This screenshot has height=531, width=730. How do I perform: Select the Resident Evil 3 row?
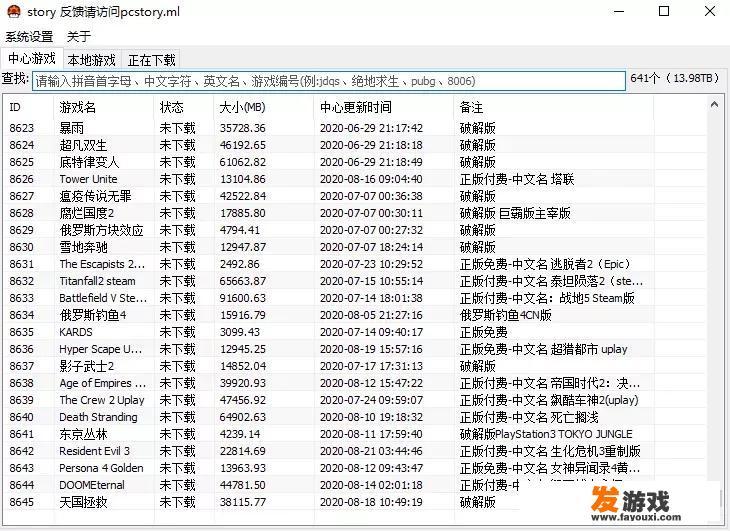pyautogui.click(x=355, y=451)
